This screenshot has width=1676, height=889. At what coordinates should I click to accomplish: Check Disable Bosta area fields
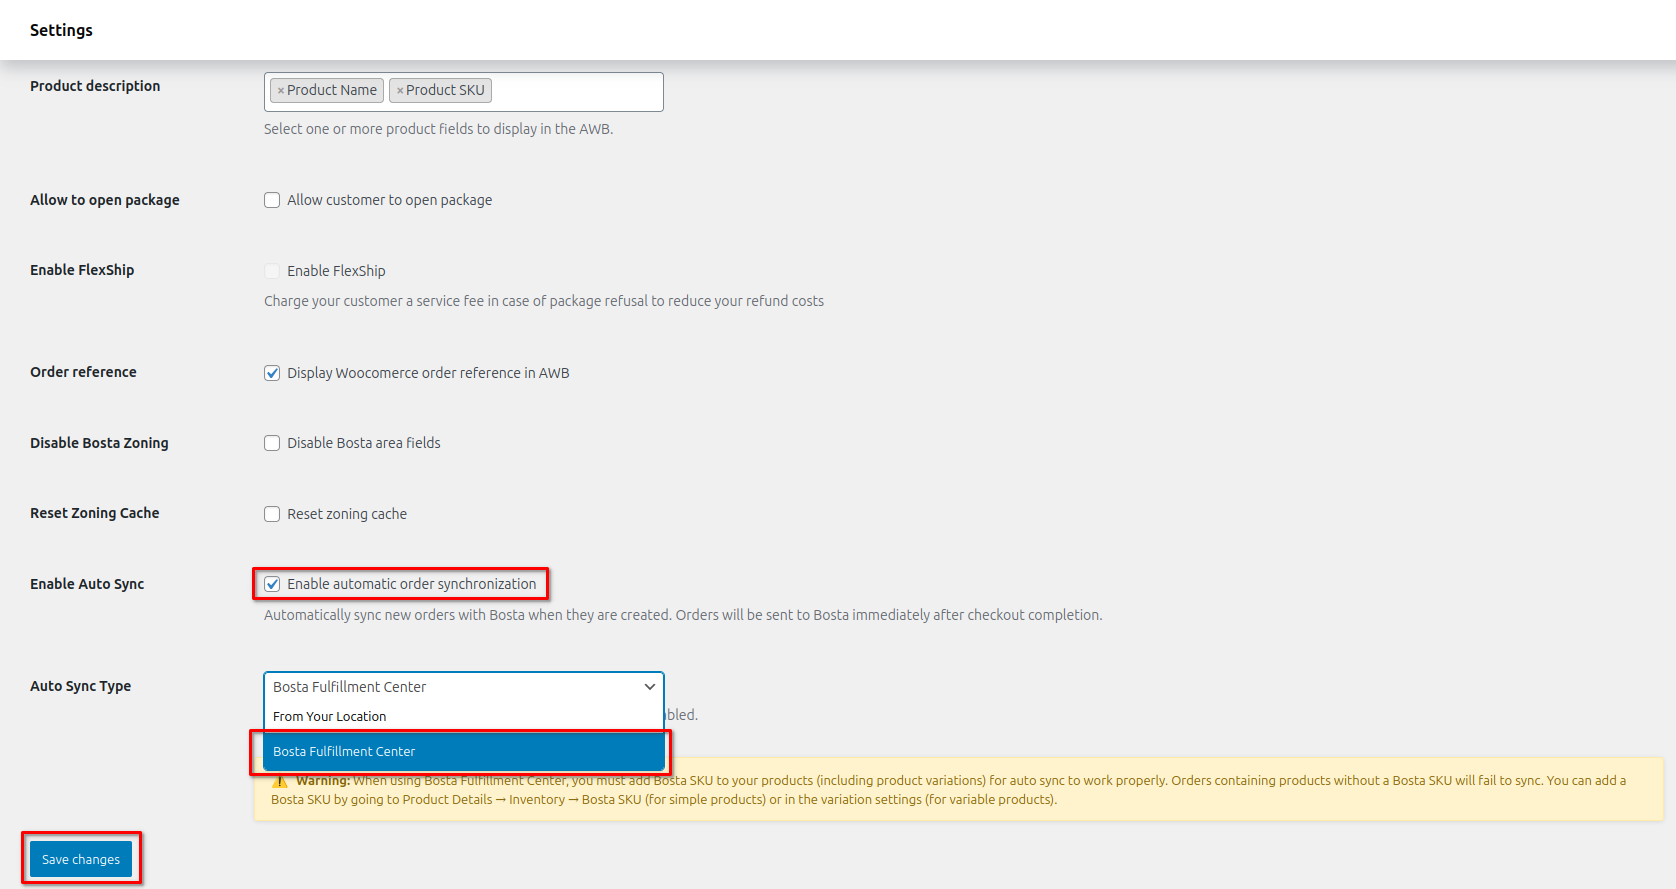(x=272, y=443)
